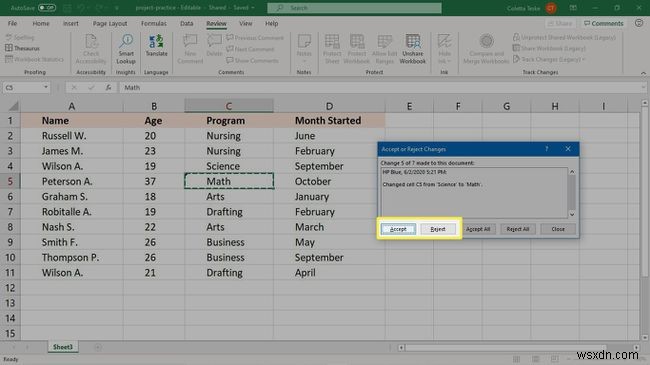
Task: Open the Formulas tab
Action: 154,24
